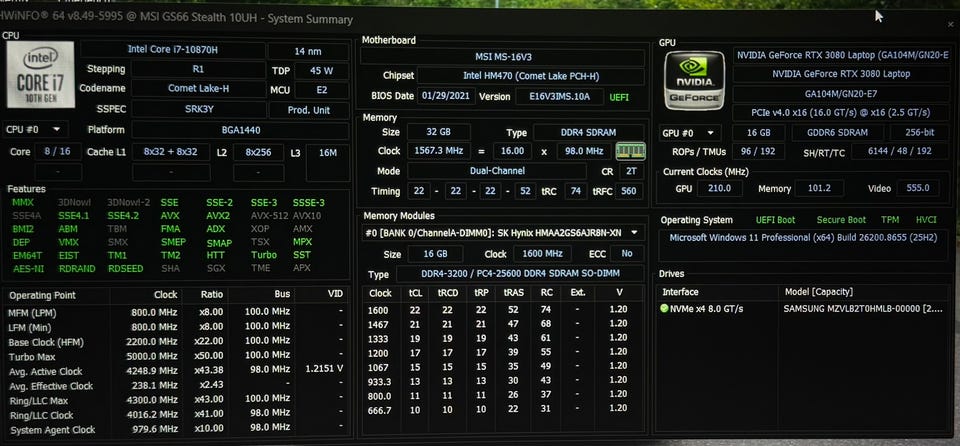The image size is (960, 446).
Task: Click the 1467 row in timing table
Action: pyautogui.click(x=502, y=323)
